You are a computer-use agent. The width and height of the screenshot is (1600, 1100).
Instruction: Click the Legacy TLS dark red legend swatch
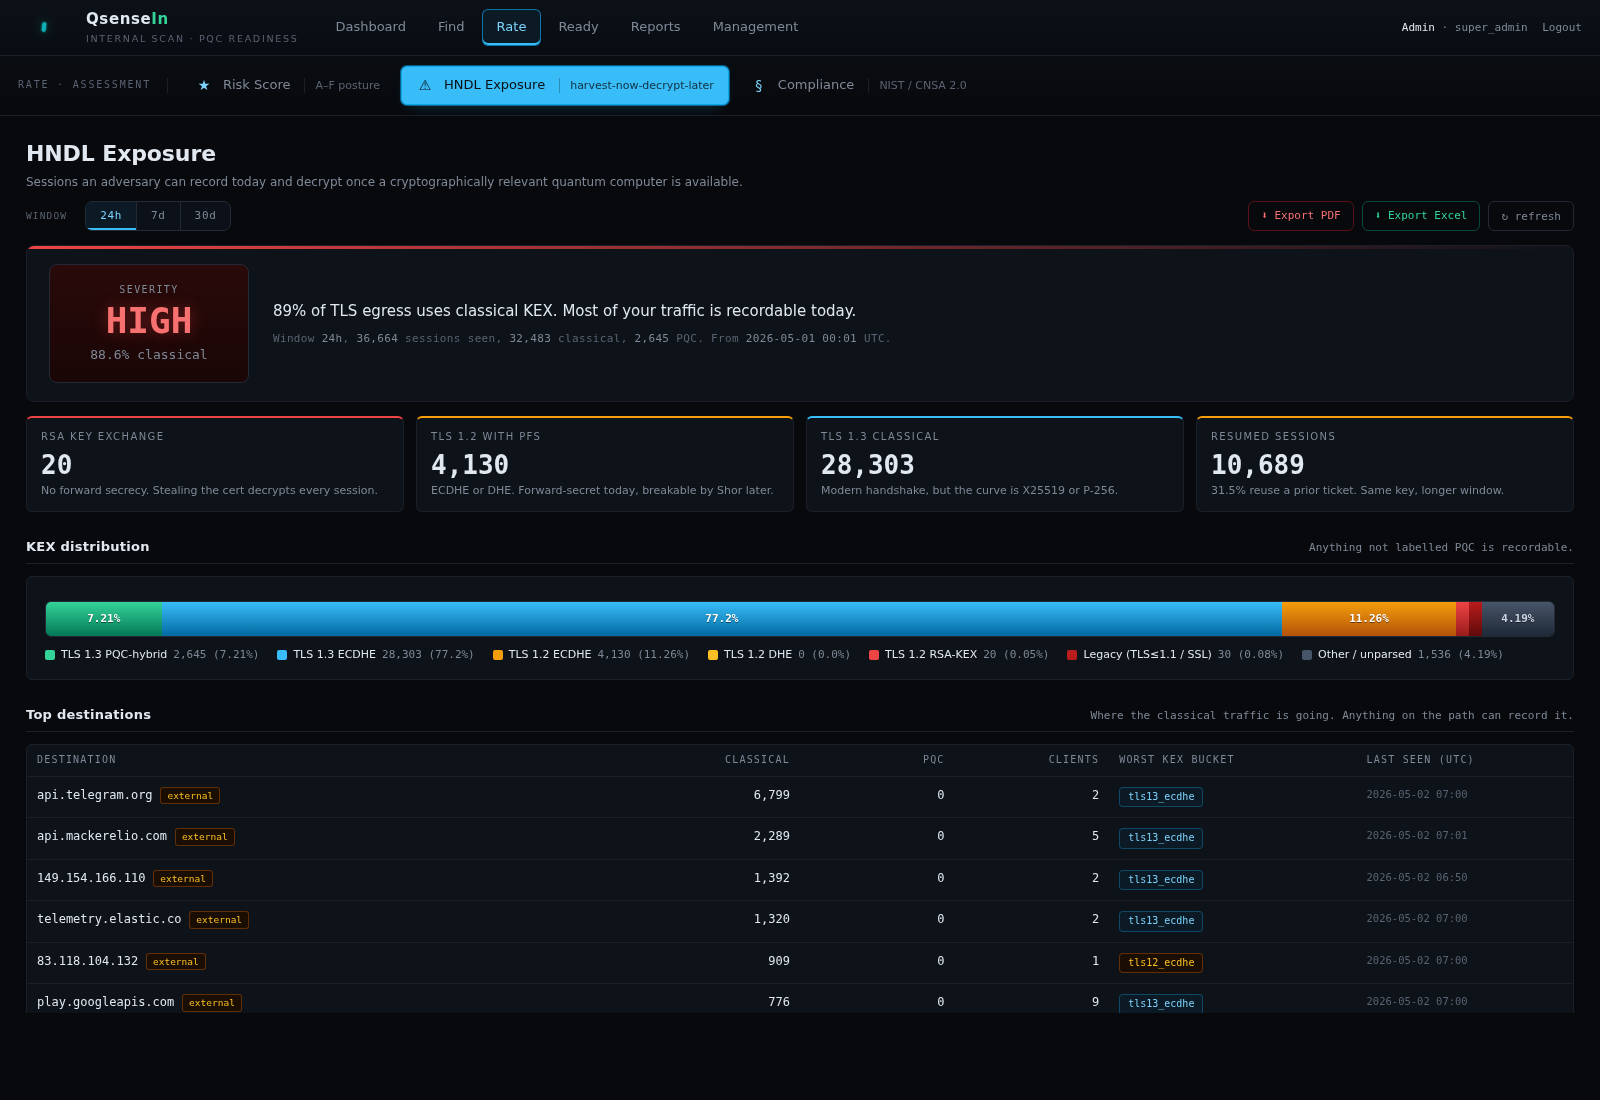[x=1072, y=655]
